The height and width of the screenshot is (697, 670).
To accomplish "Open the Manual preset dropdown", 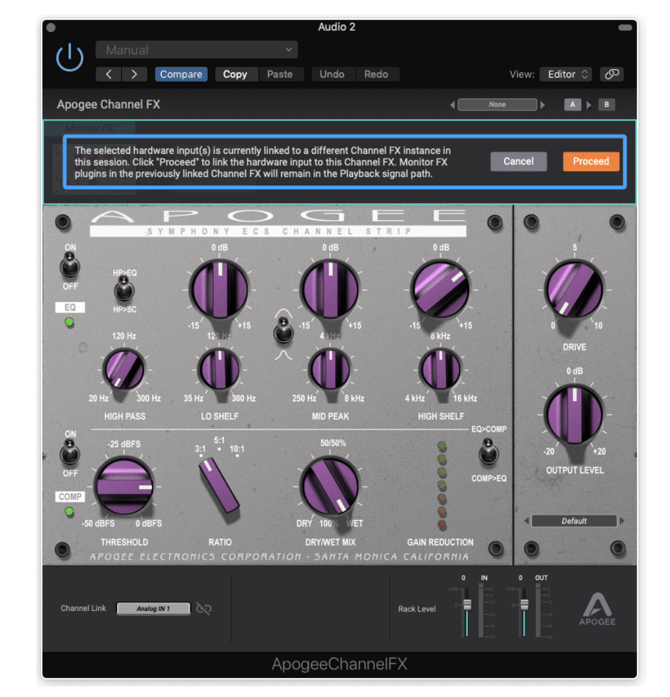I will point(197,49).
